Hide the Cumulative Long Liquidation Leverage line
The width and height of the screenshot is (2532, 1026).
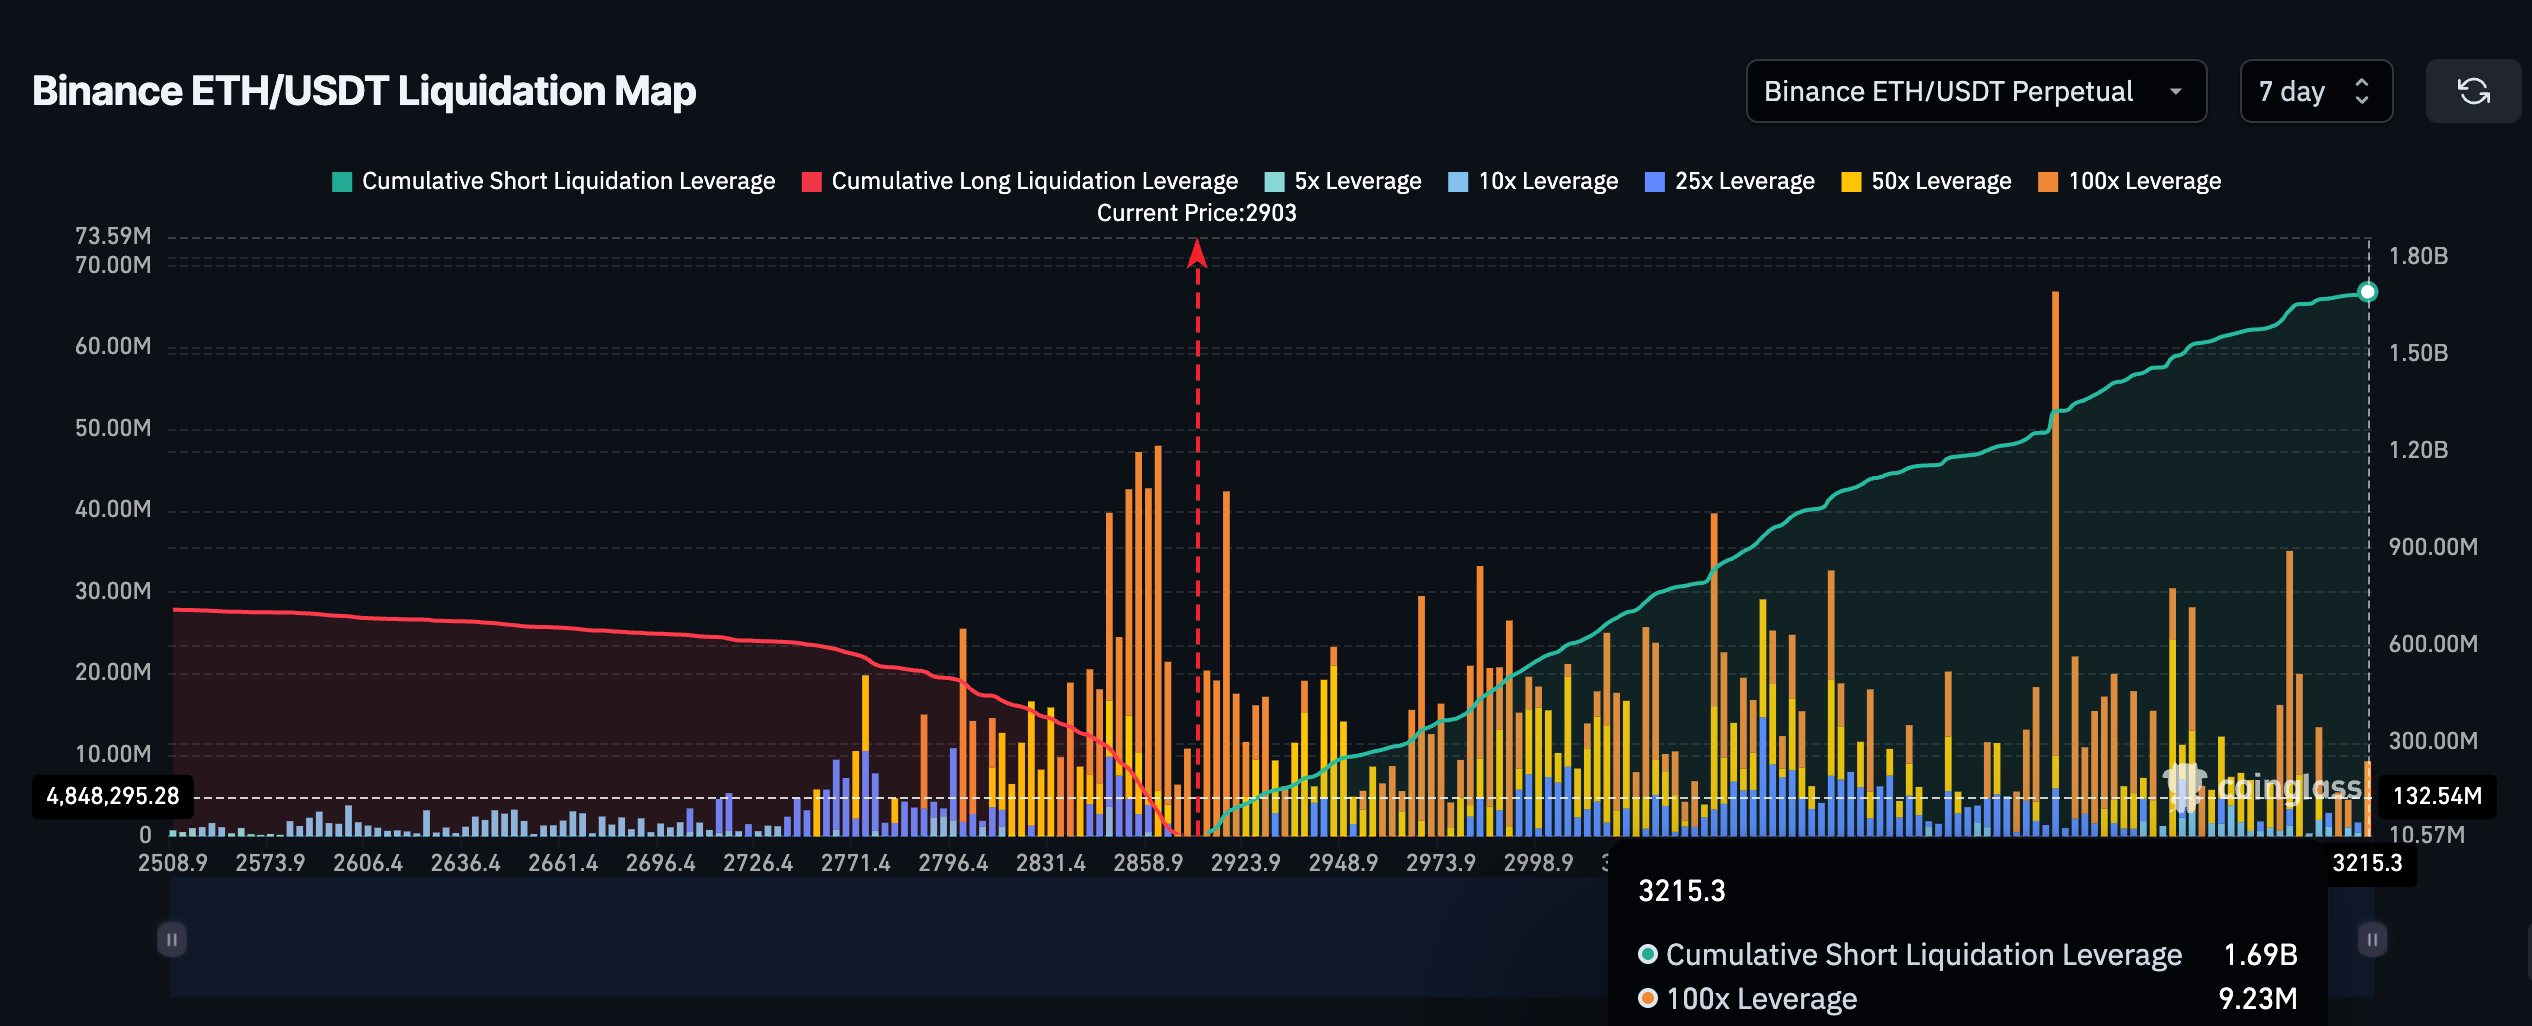[1021, 181]
